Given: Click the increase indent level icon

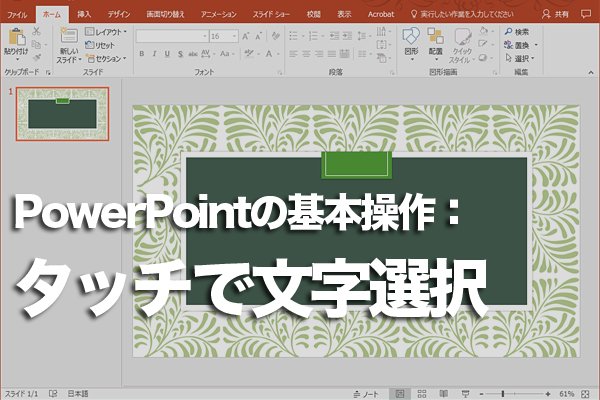Looking at the screenshot, I should tap(347, 36).
